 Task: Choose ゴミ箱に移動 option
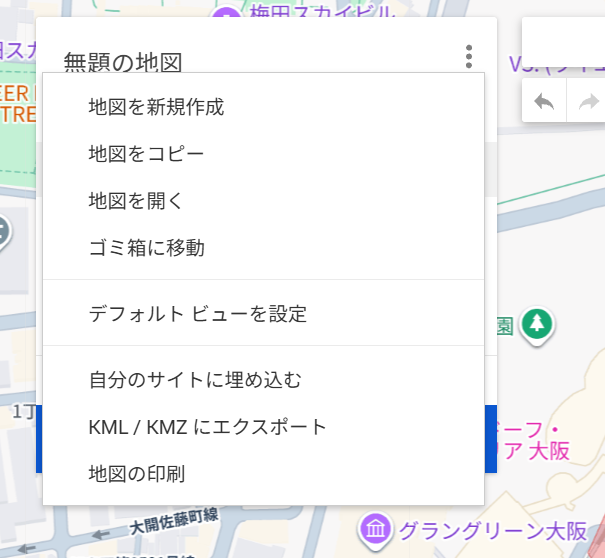(x=264, y=248)
